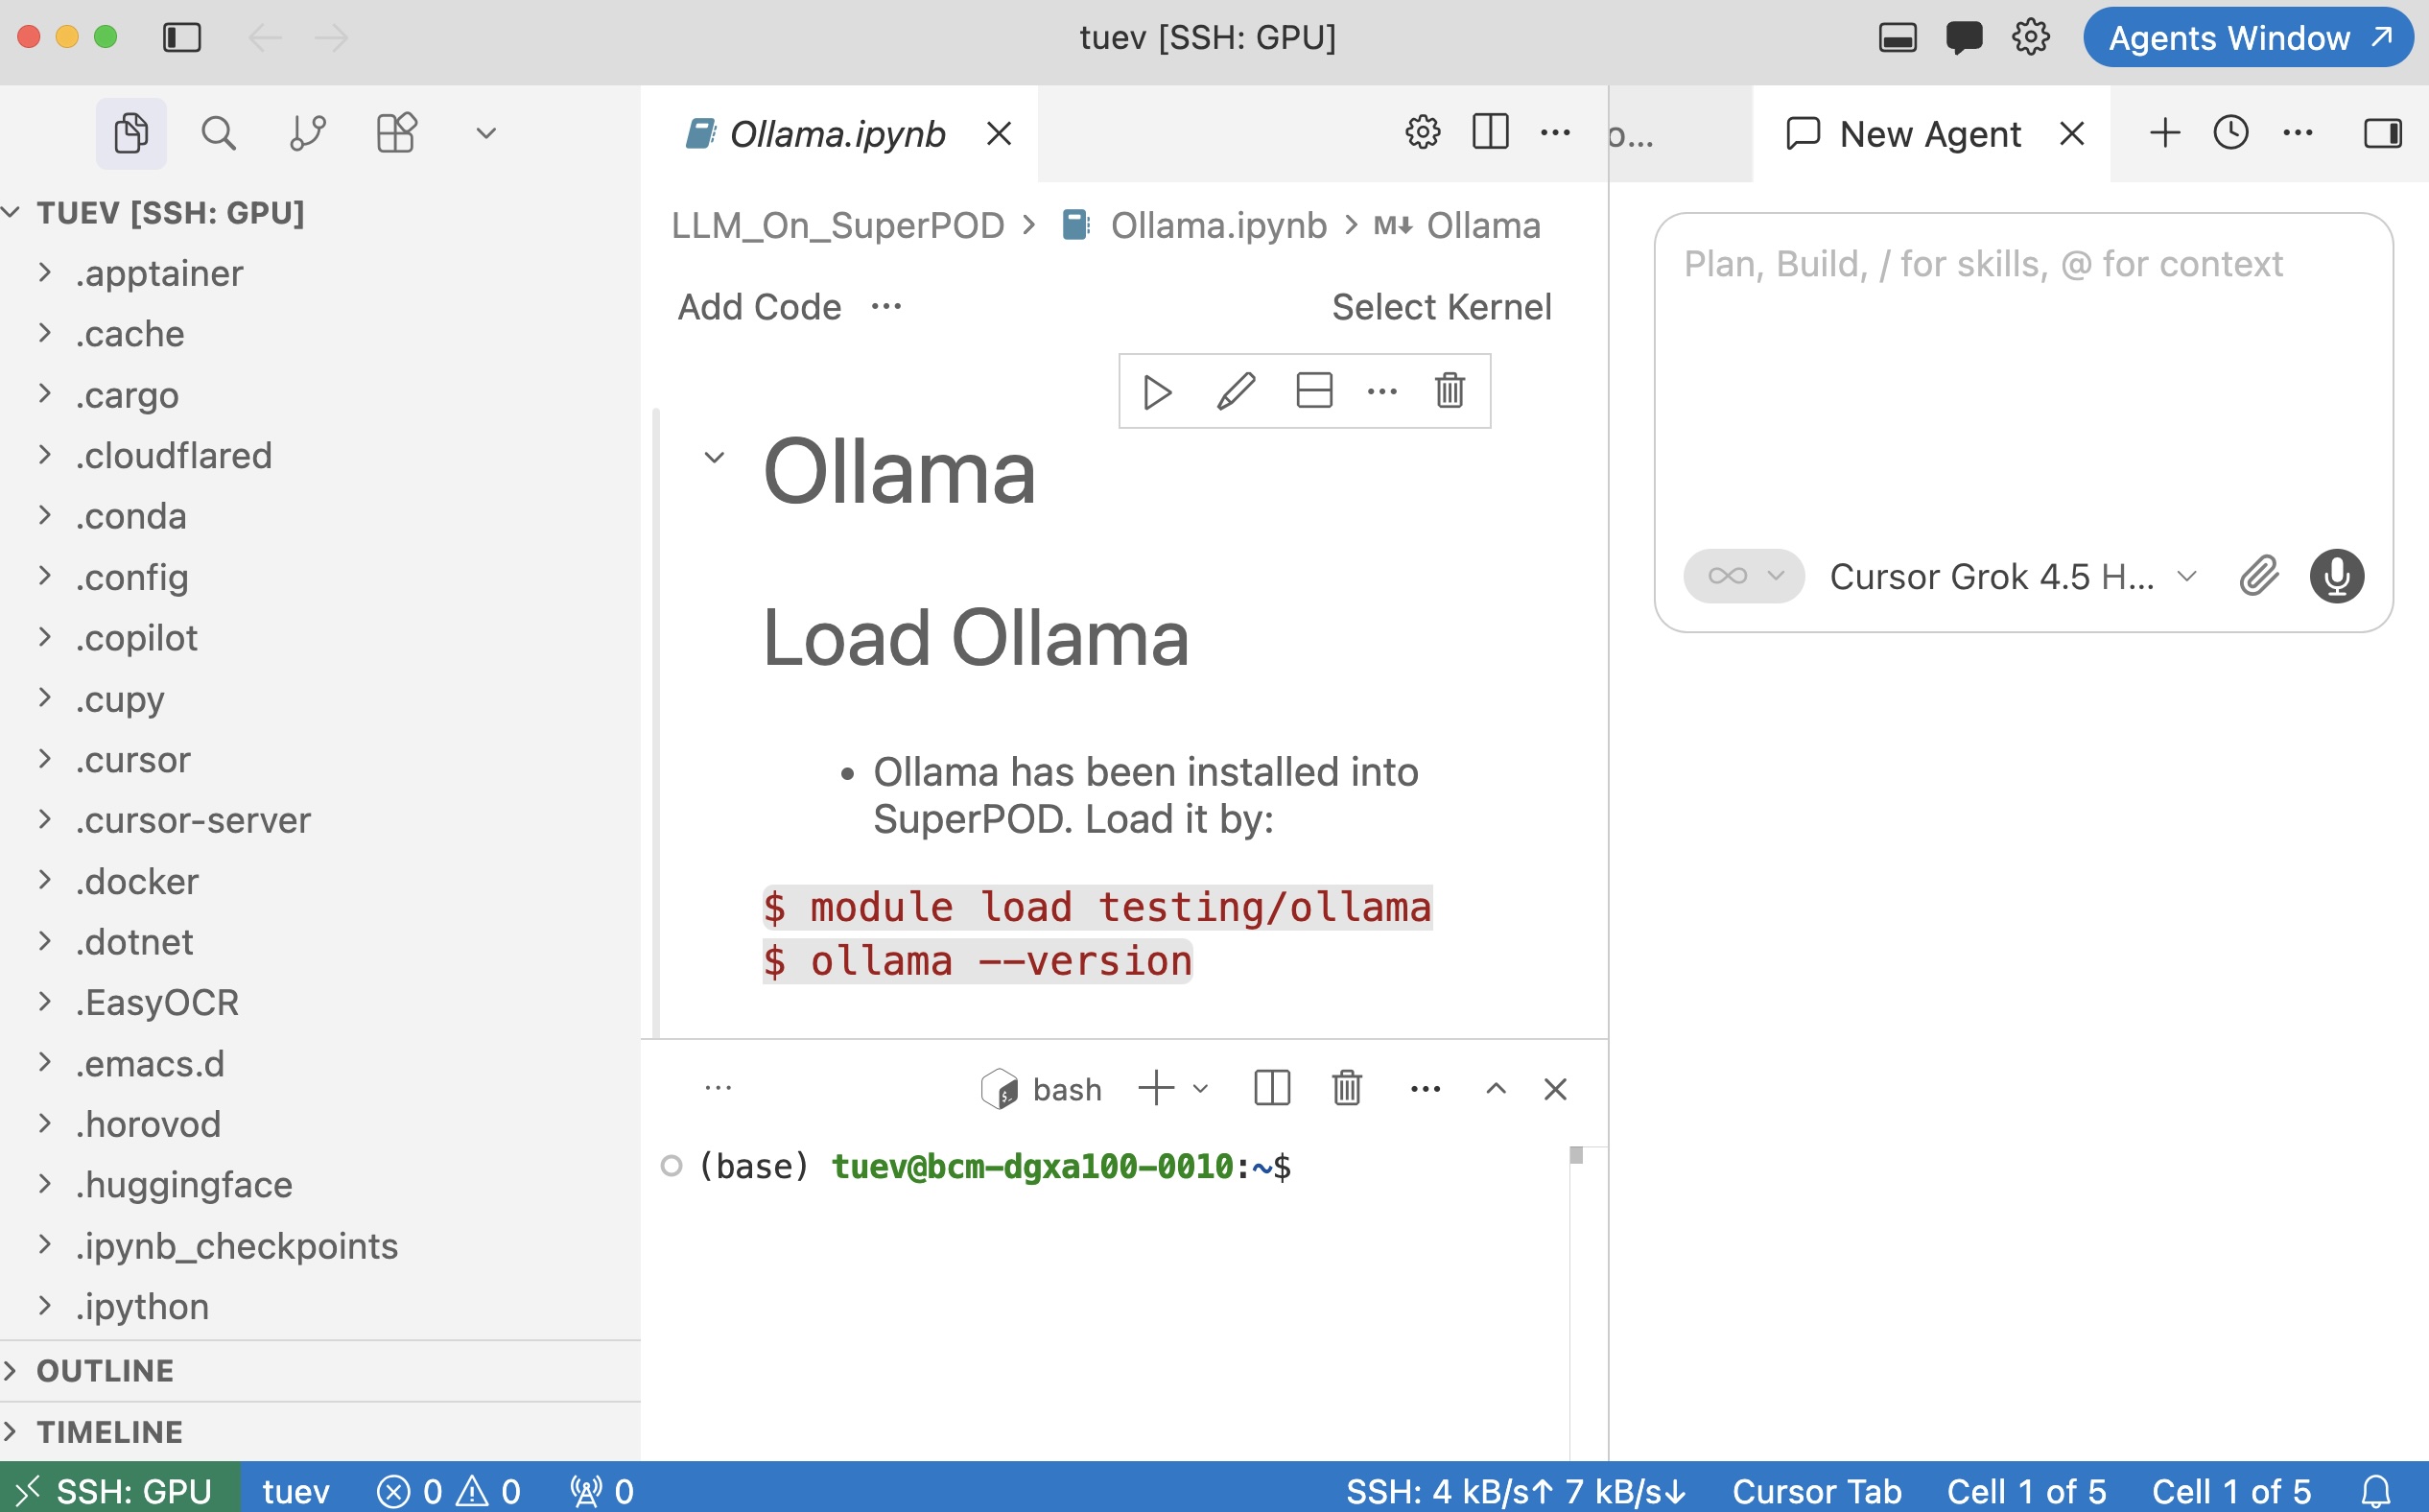
Task: Open the Search view icon
Action: [x=218, y=133]
